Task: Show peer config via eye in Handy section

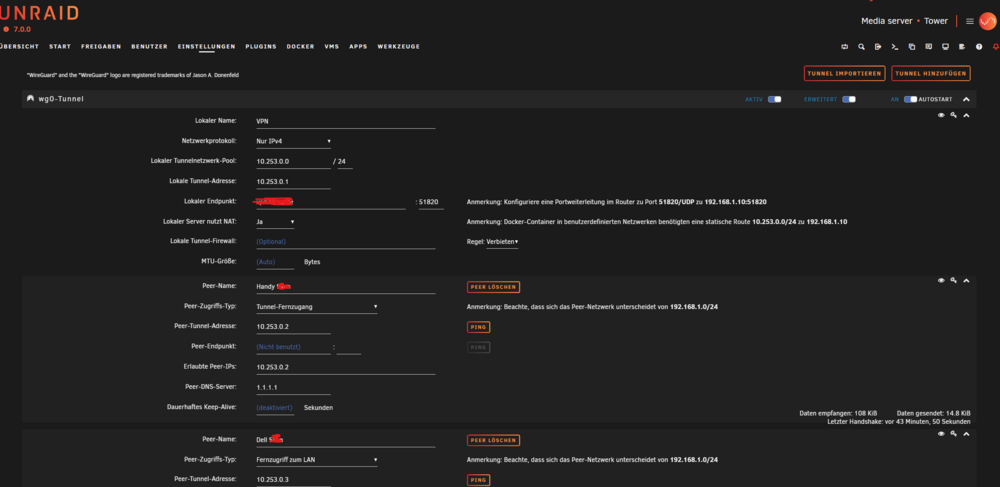Action: [x=941, y=280]
